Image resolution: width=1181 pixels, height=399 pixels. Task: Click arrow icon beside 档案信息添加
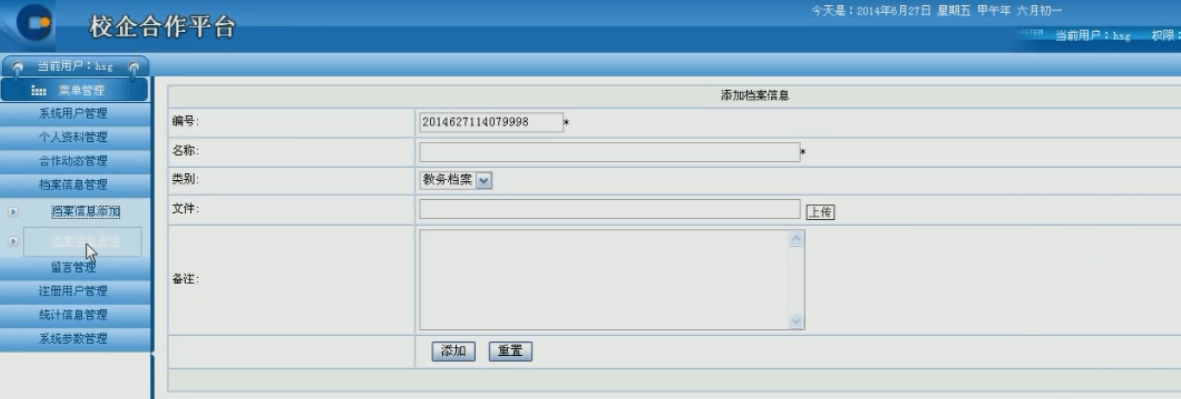point(13,212)
